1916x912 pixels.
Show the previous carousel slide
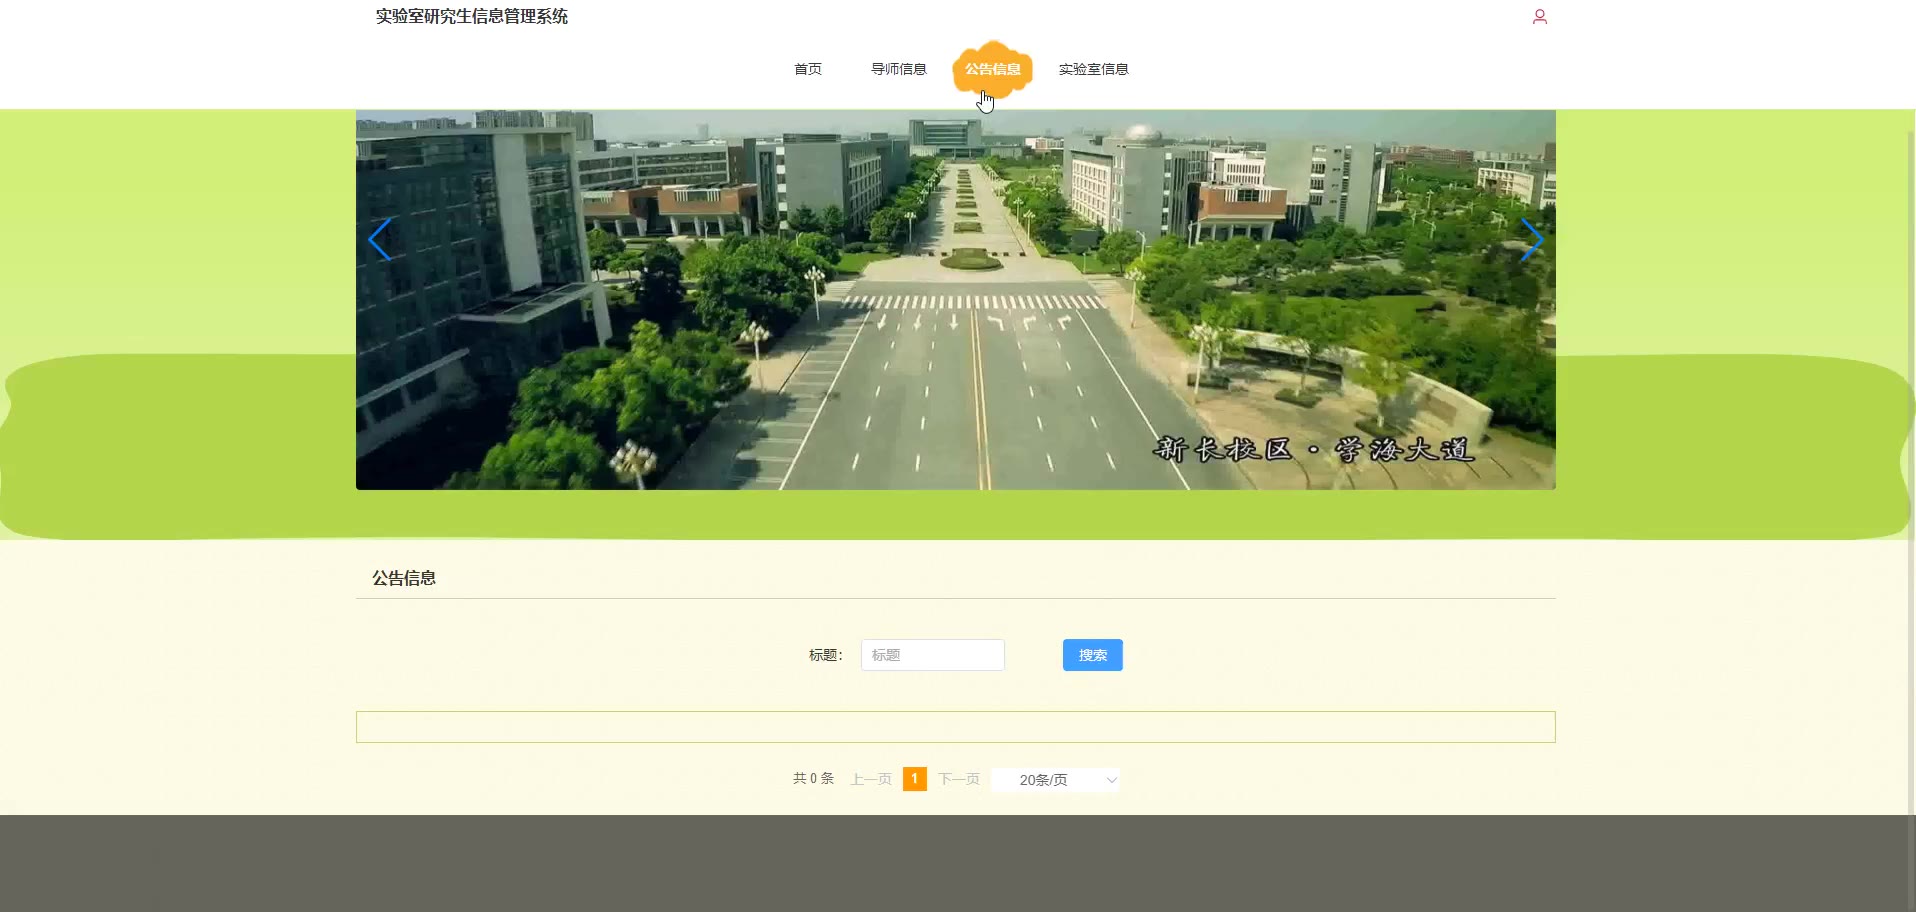pos(379,240)
